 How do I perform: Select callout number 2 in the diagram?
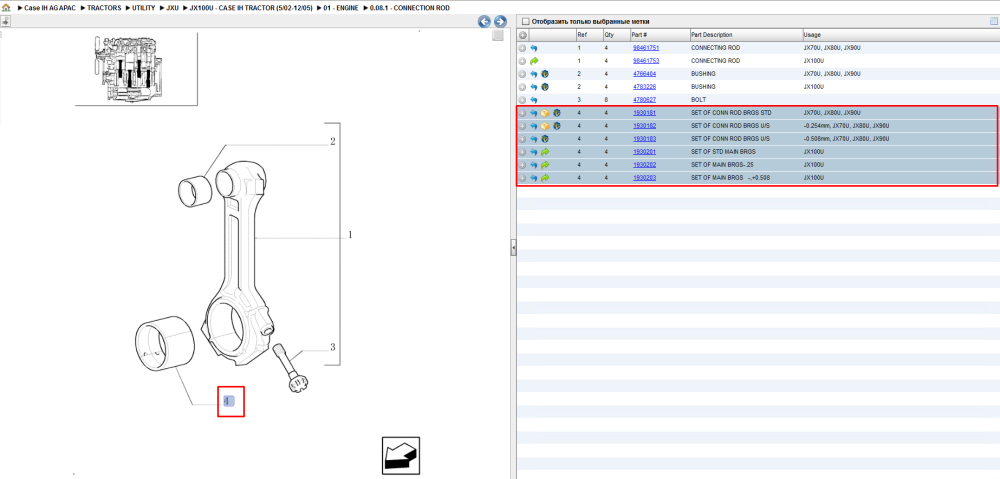(x=333, y=142)
